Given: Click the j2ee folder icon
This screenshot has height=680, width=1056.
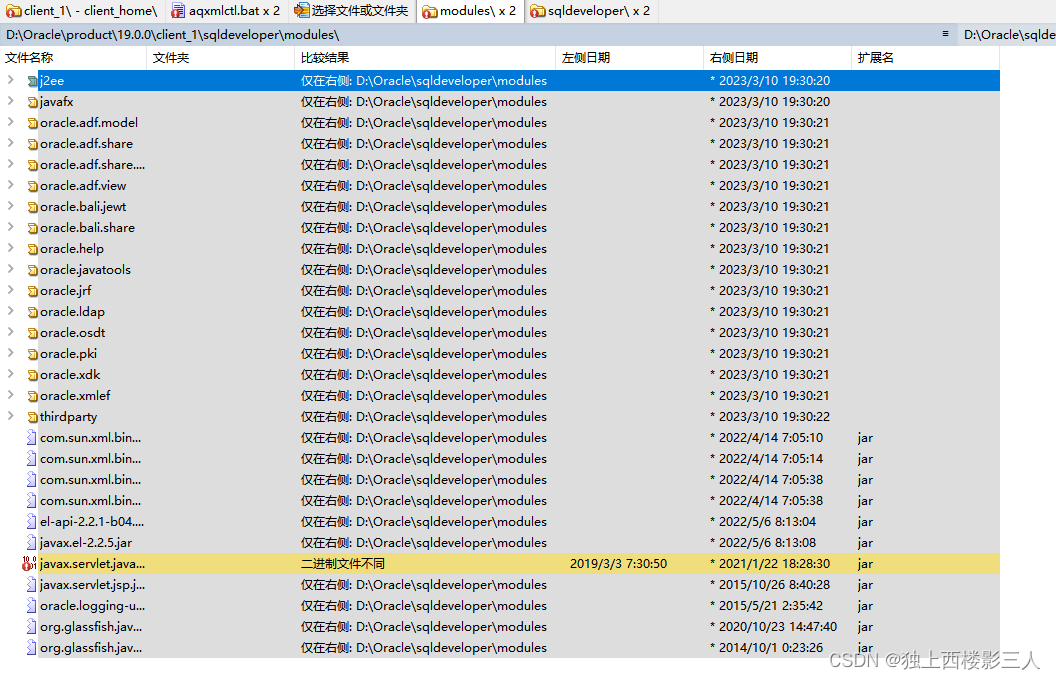Looking at the screenshot, I should pyautogui.click(x=32, y=81).
